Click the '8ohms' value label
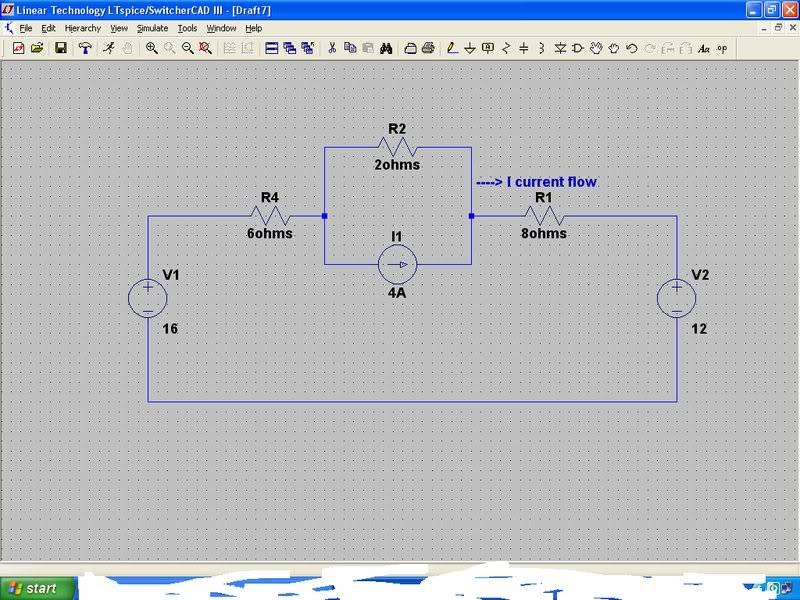Viewport: 800px width, 600px height. [x=544, y=233]
